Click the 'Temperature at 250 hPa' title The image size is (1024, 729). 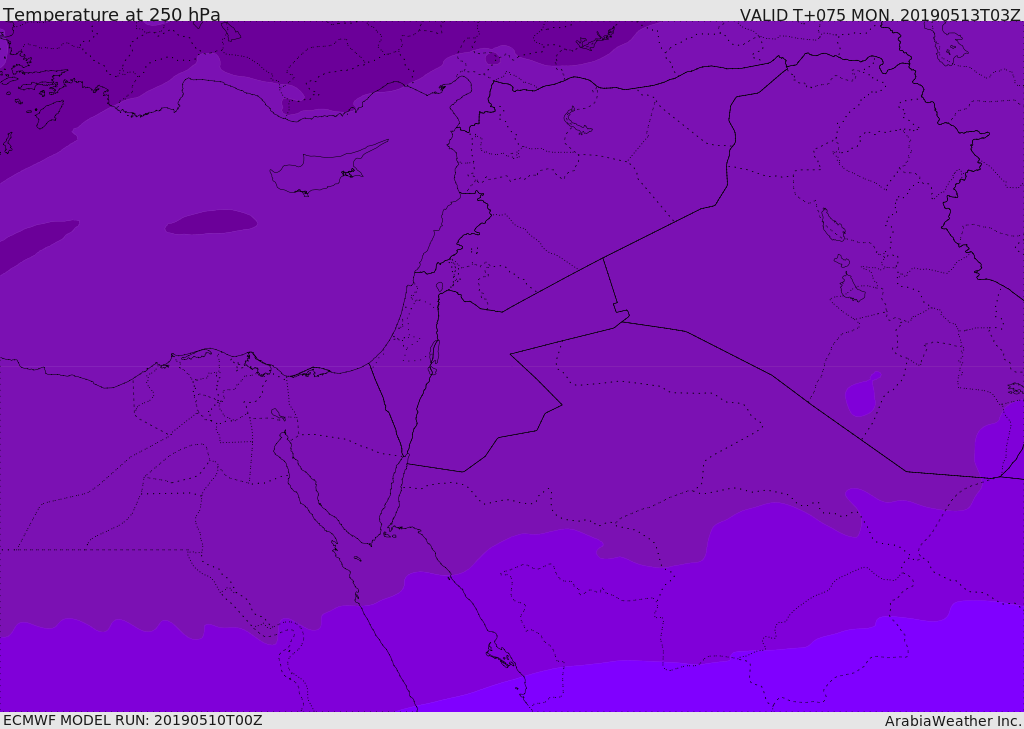tap(112, 14)
